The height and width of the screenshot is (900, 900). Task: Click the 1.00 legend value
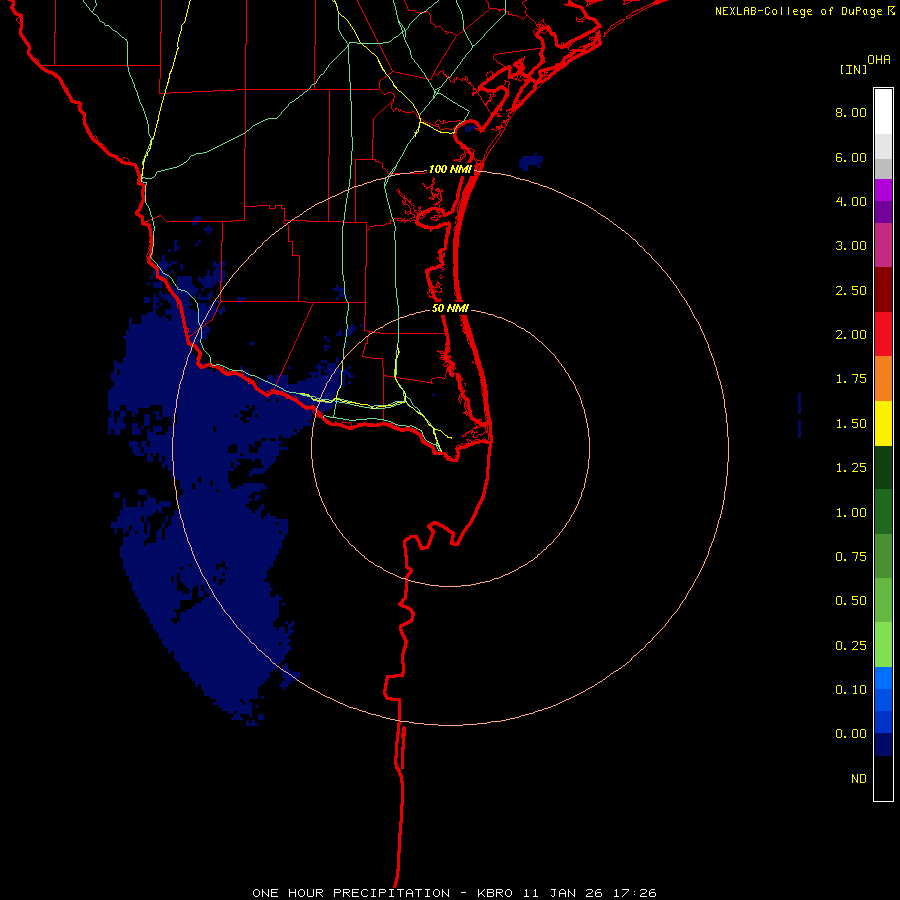coord(851,513)
